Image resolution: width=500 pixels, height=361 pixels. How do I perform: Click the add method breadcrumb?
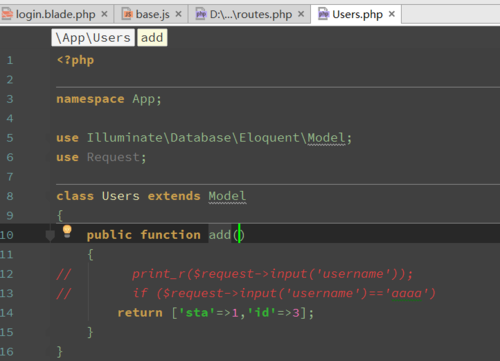(152, 38)
